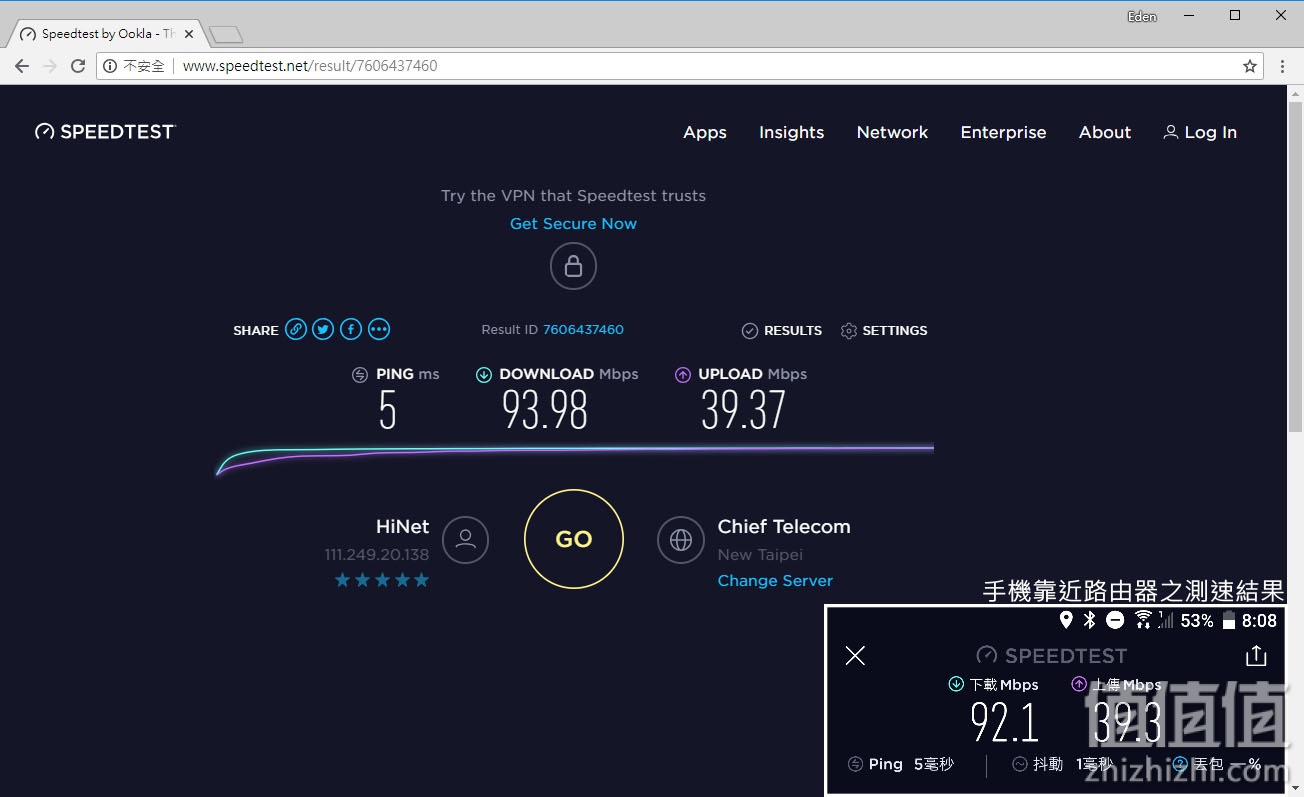Screen dimensions: 1304x797
Task: Click the Change Server link
Action: tap(775, 581)
